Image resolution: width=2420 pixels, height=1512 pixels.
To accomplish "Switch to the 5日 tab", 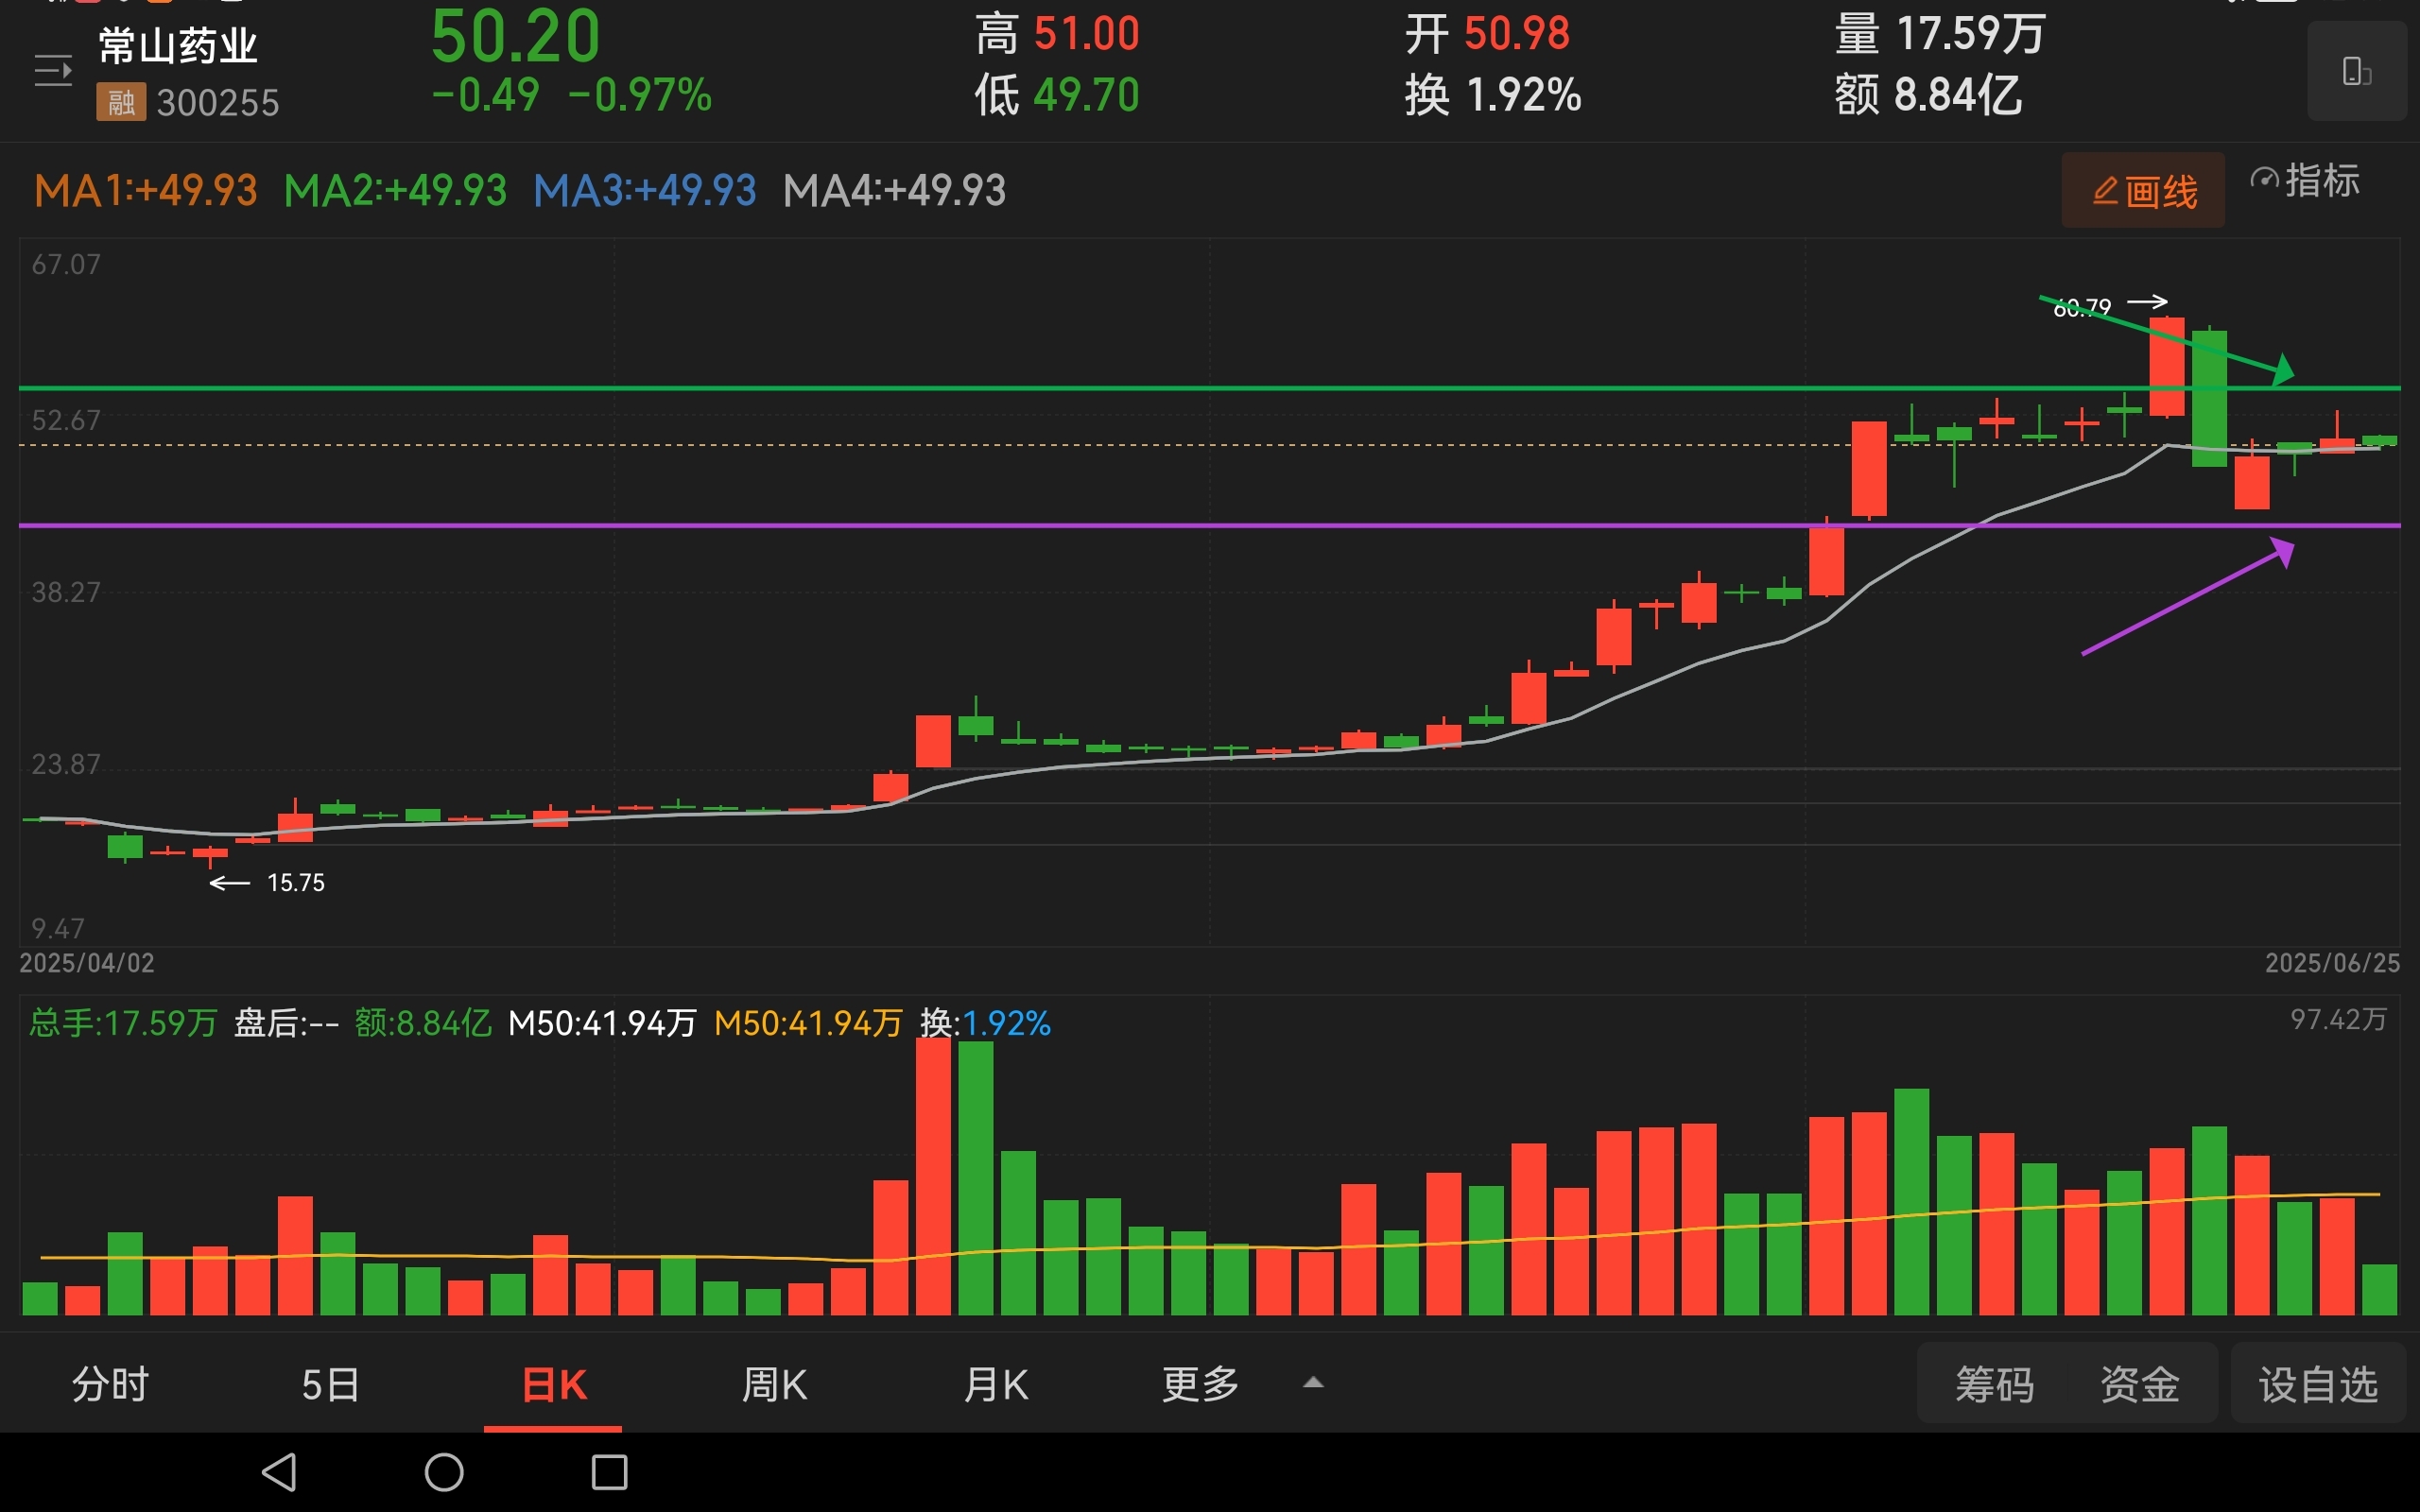I will 331,1385.
